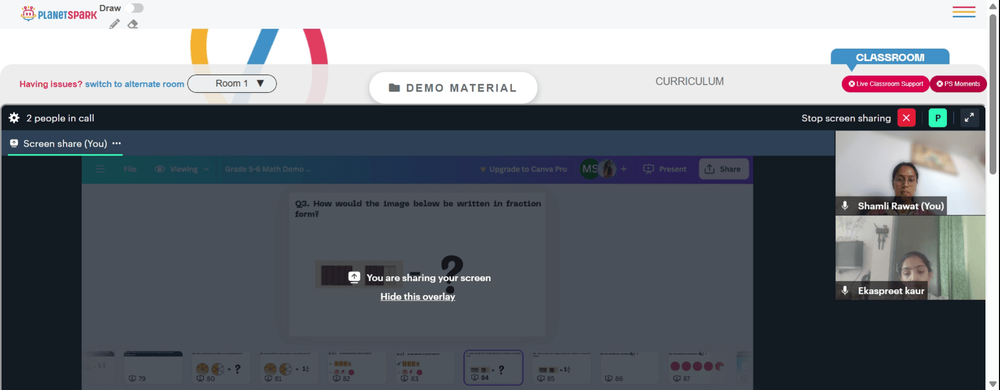Select the Classroom tab
Screen dimensions: 1000x390
click(x=890, y=57)
